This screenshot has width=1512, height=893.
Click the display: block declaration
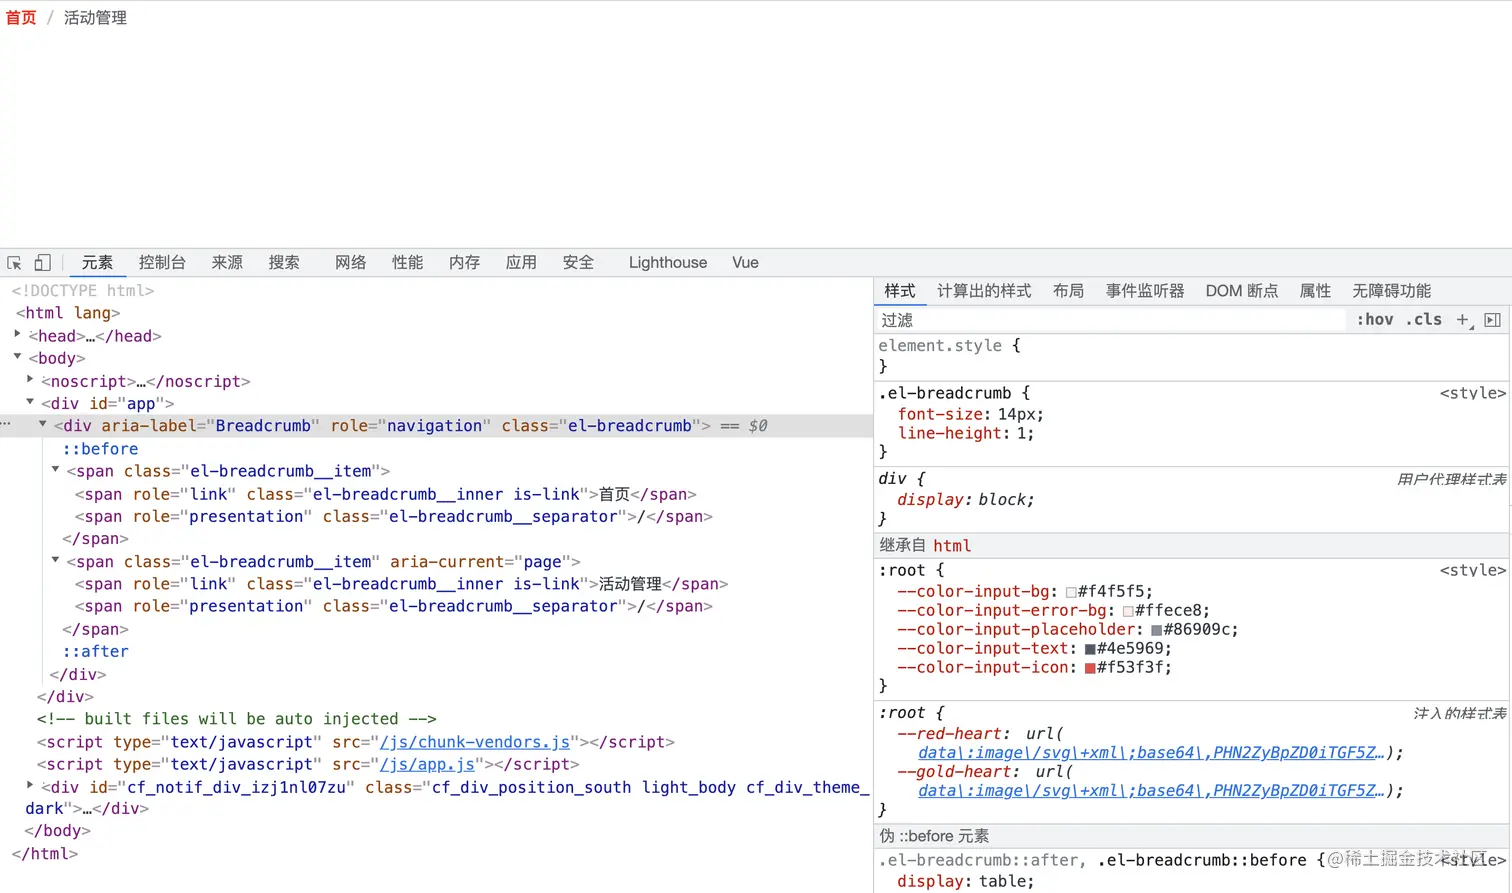click(x=966, y=500)
